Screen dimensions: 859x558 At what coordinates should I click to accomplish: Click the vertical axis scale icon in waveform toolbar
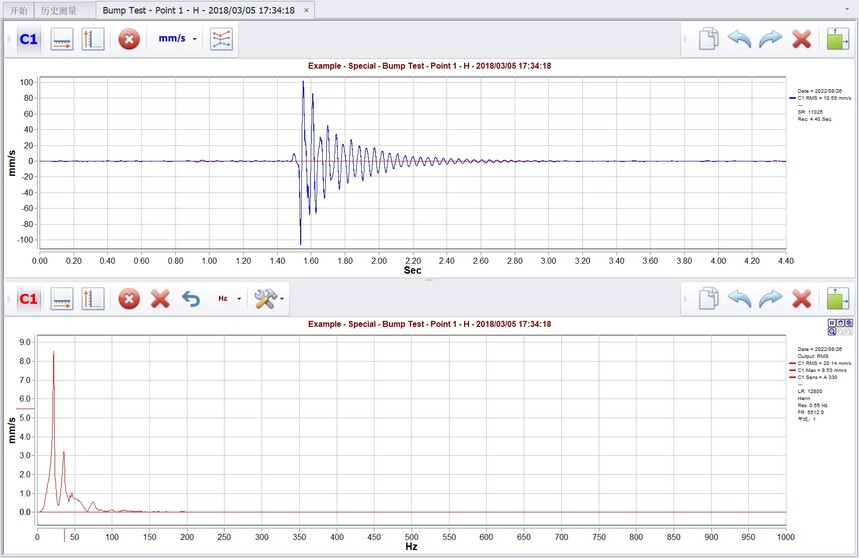93,40
